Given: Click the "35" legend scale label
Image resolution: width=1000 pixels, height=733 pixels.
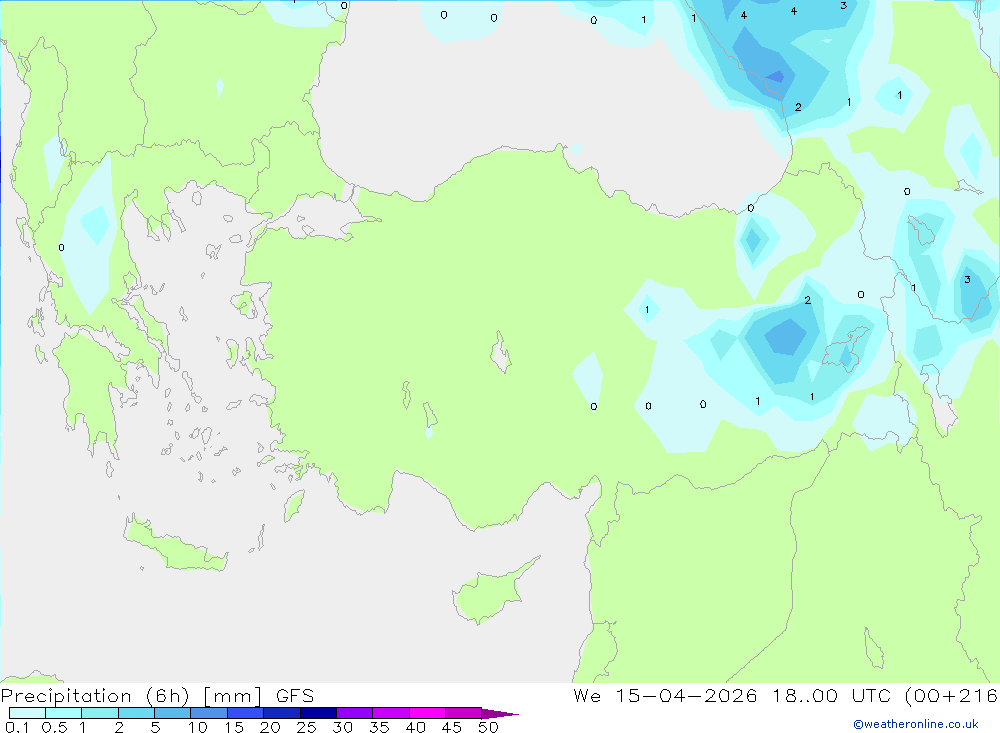Looking at the screenshot, I should tap(379, 727).
